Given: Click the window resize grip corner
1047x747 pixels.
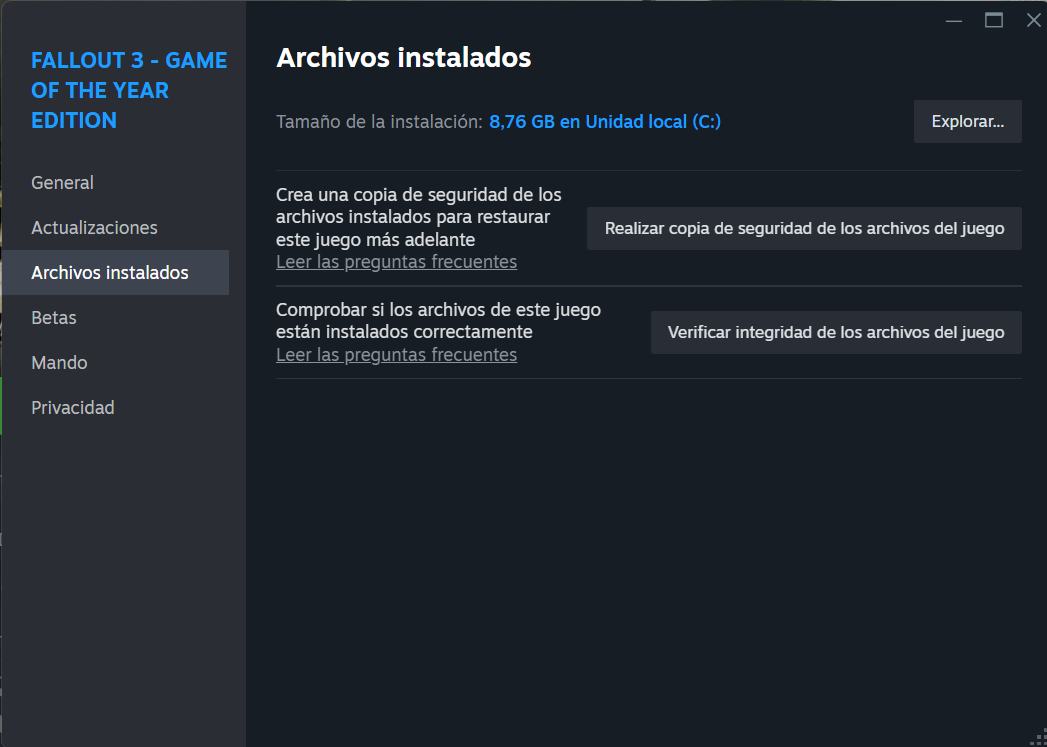Looking at the screenshot, I should pos(1039,739).
